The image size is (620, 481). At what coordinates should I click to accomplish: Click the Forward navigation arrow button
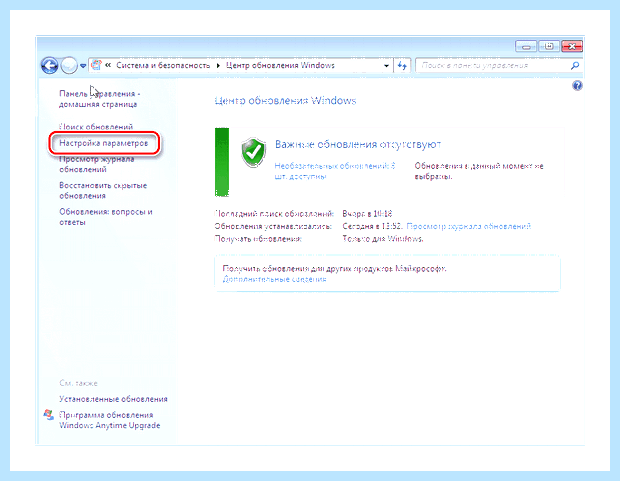(x=69, y=65)
